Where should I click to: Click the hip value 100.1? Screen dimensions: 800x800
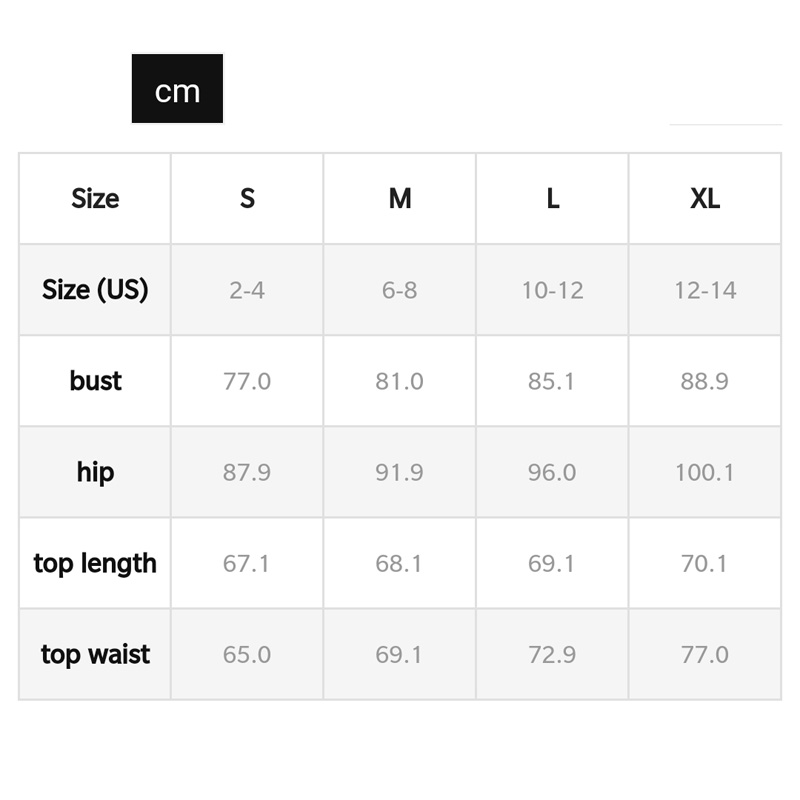click(x=705, y=472)
